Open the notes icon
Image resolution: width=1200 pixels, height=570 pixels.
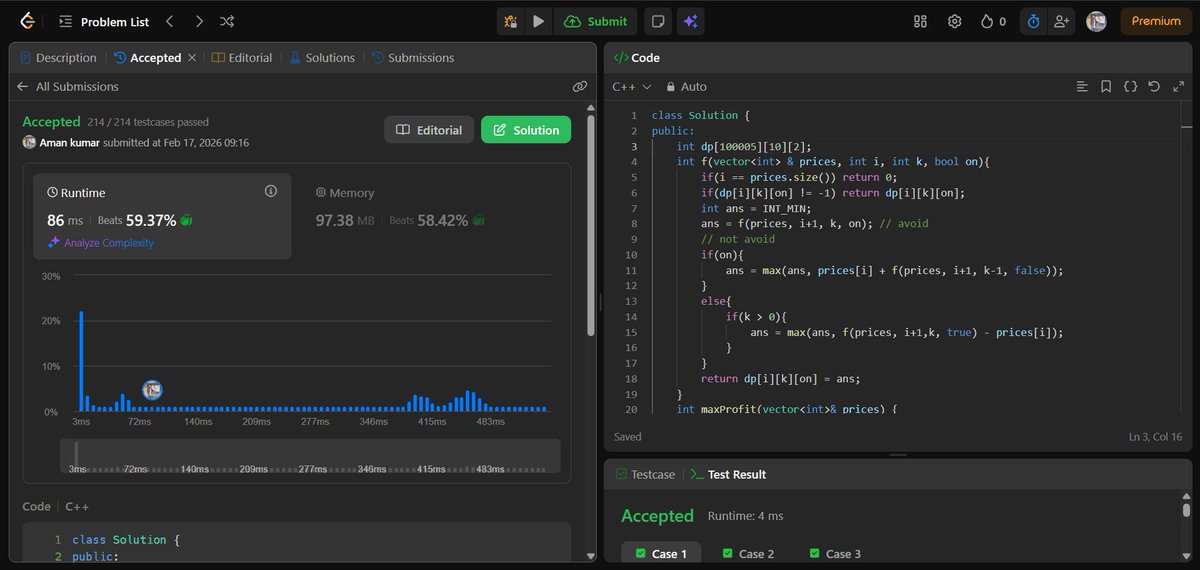click(657, 21)
